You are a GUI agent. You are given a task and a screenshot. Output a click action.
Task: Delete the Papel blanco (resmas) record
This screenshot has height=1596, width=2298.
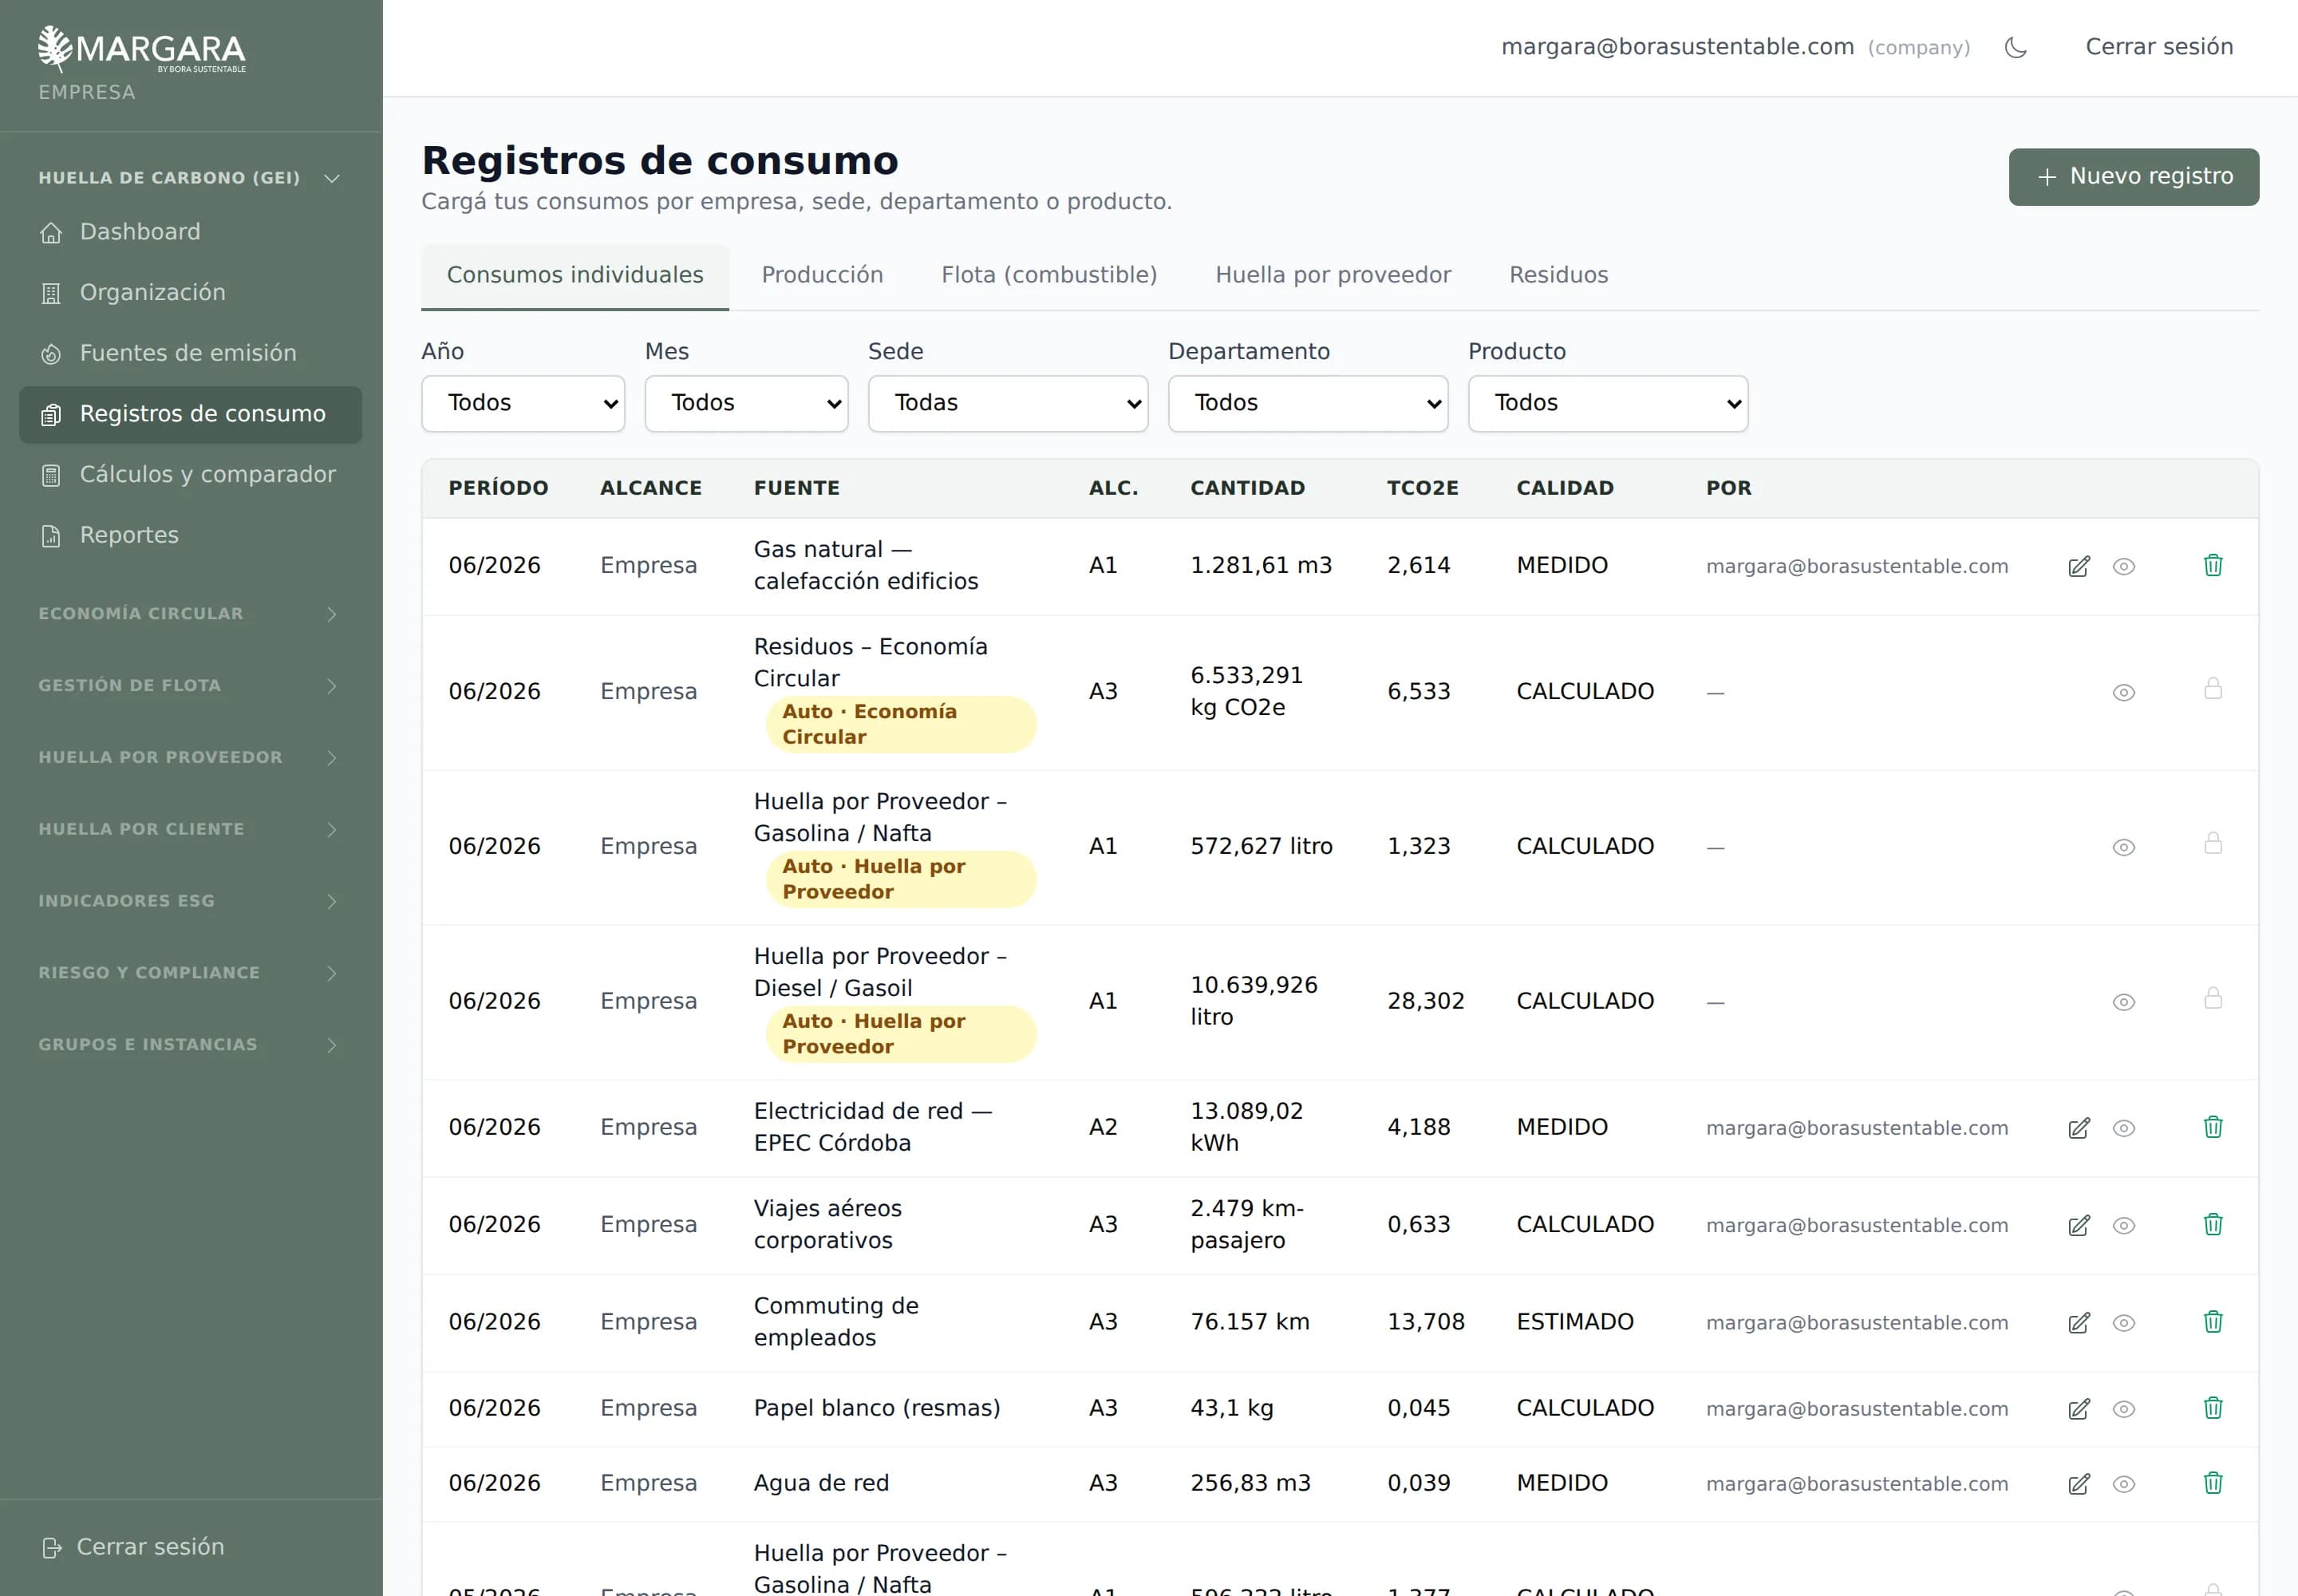coord(2213,1407)
